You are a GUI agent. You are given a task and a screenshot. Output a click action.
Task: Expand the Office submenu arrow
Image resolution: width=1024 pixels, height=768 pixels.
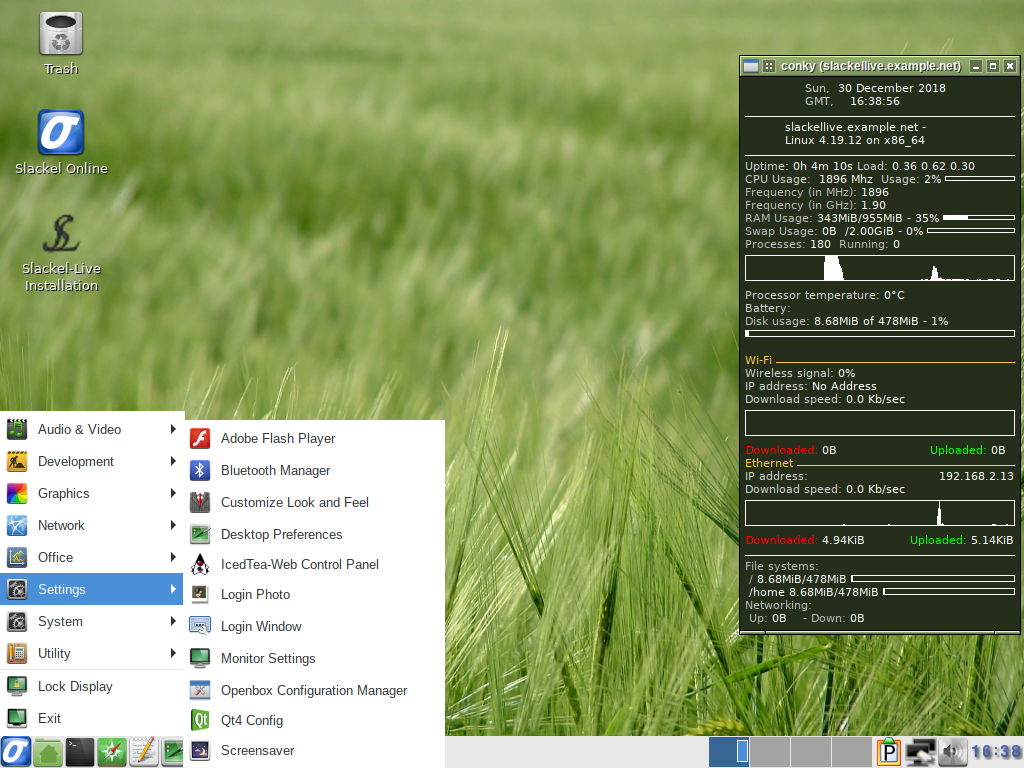tap(172, 557)
